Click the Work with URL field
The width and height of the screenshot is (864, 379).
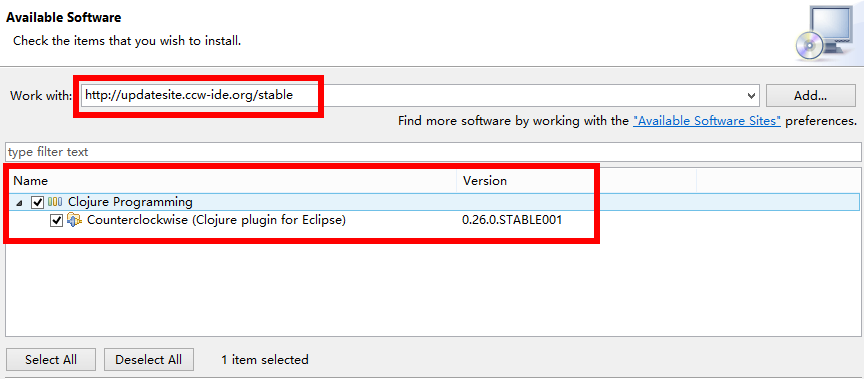pyautogui.click(x=420, y=95)
